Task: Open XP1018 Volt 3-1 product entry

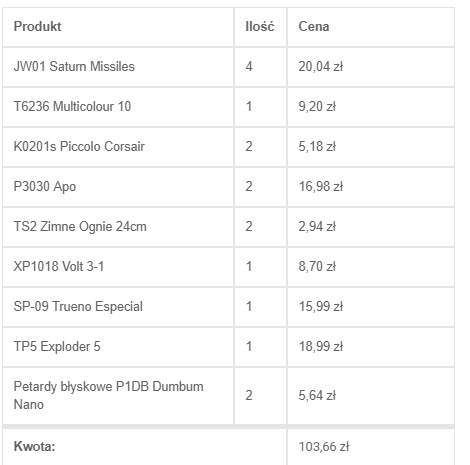Action: [59, 267]
